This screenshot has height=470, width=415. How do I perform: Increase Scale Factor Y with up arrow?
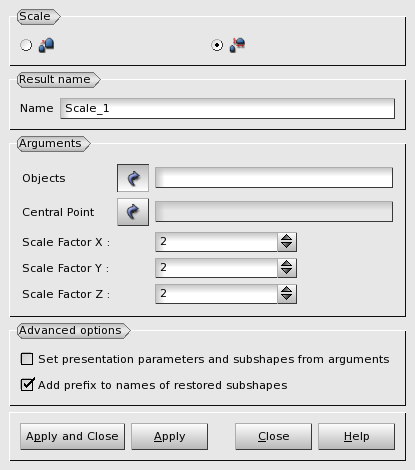287,264
